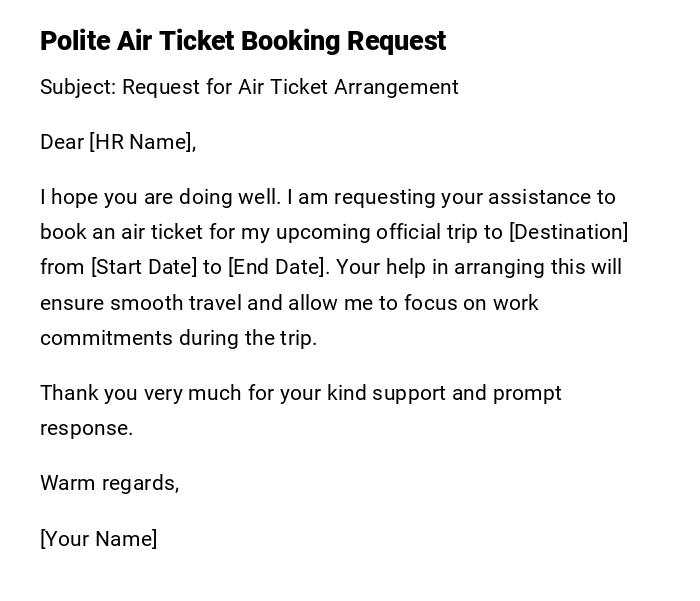This screenshot has width=700, height=601.
Task: Click "commitments during the trip." line
Action: (178, 338)
